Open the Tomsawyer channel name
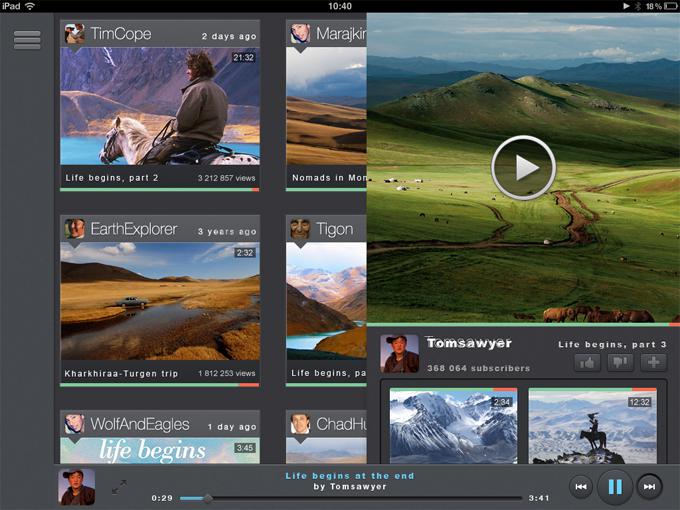This screenshot has width=680, height=510. [469, 343]
